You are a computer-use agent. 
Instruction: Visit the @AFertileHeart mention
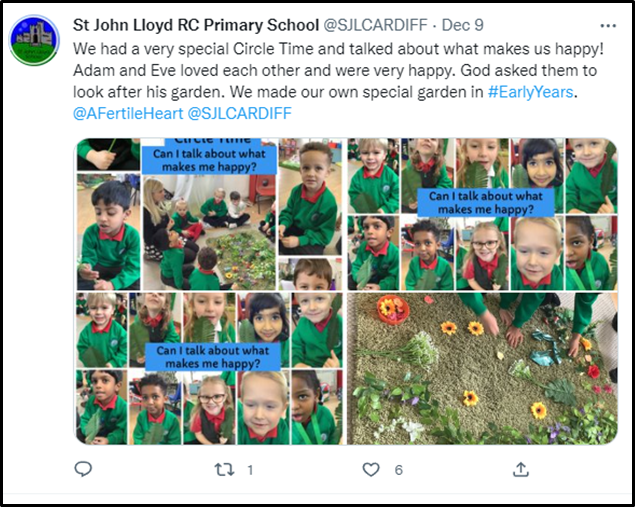coord(128,113)
